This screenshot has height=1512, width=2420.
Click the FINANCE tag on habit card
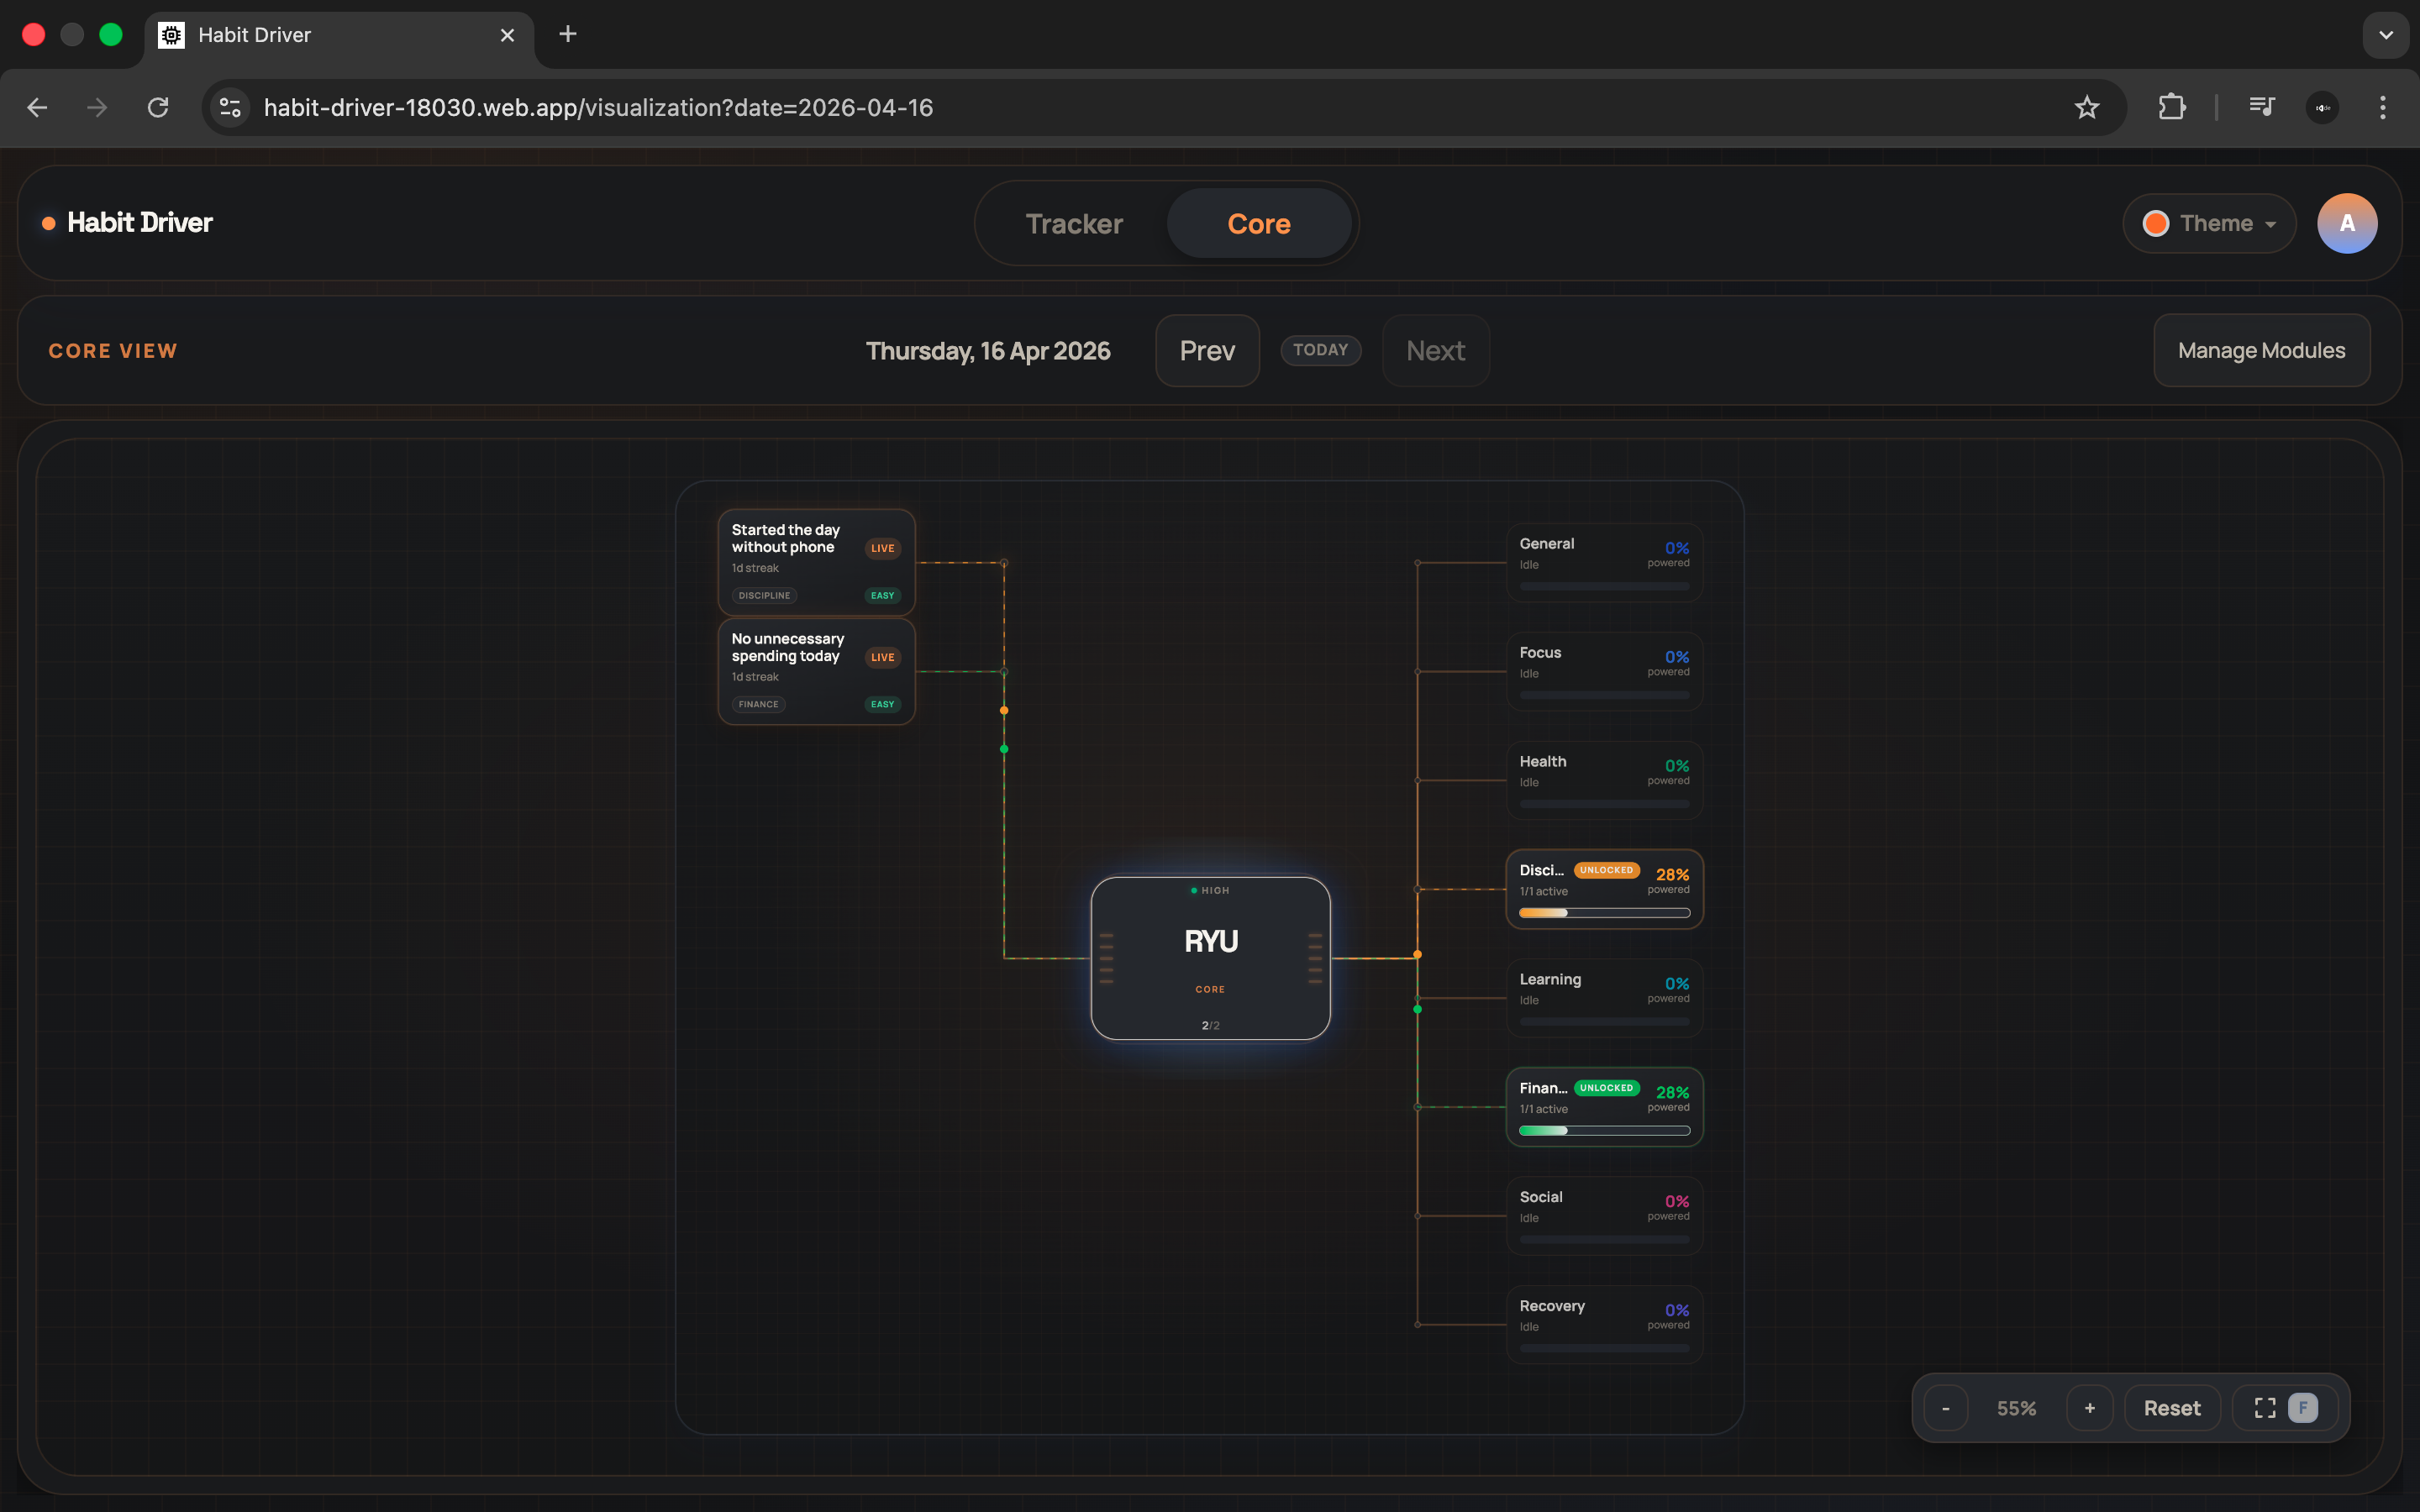758,705
